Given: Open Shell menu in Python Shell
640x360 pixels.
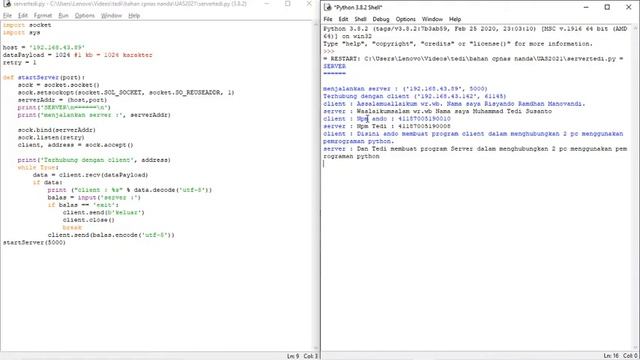Looking at the screenshot, I should (x=360, y=19).
